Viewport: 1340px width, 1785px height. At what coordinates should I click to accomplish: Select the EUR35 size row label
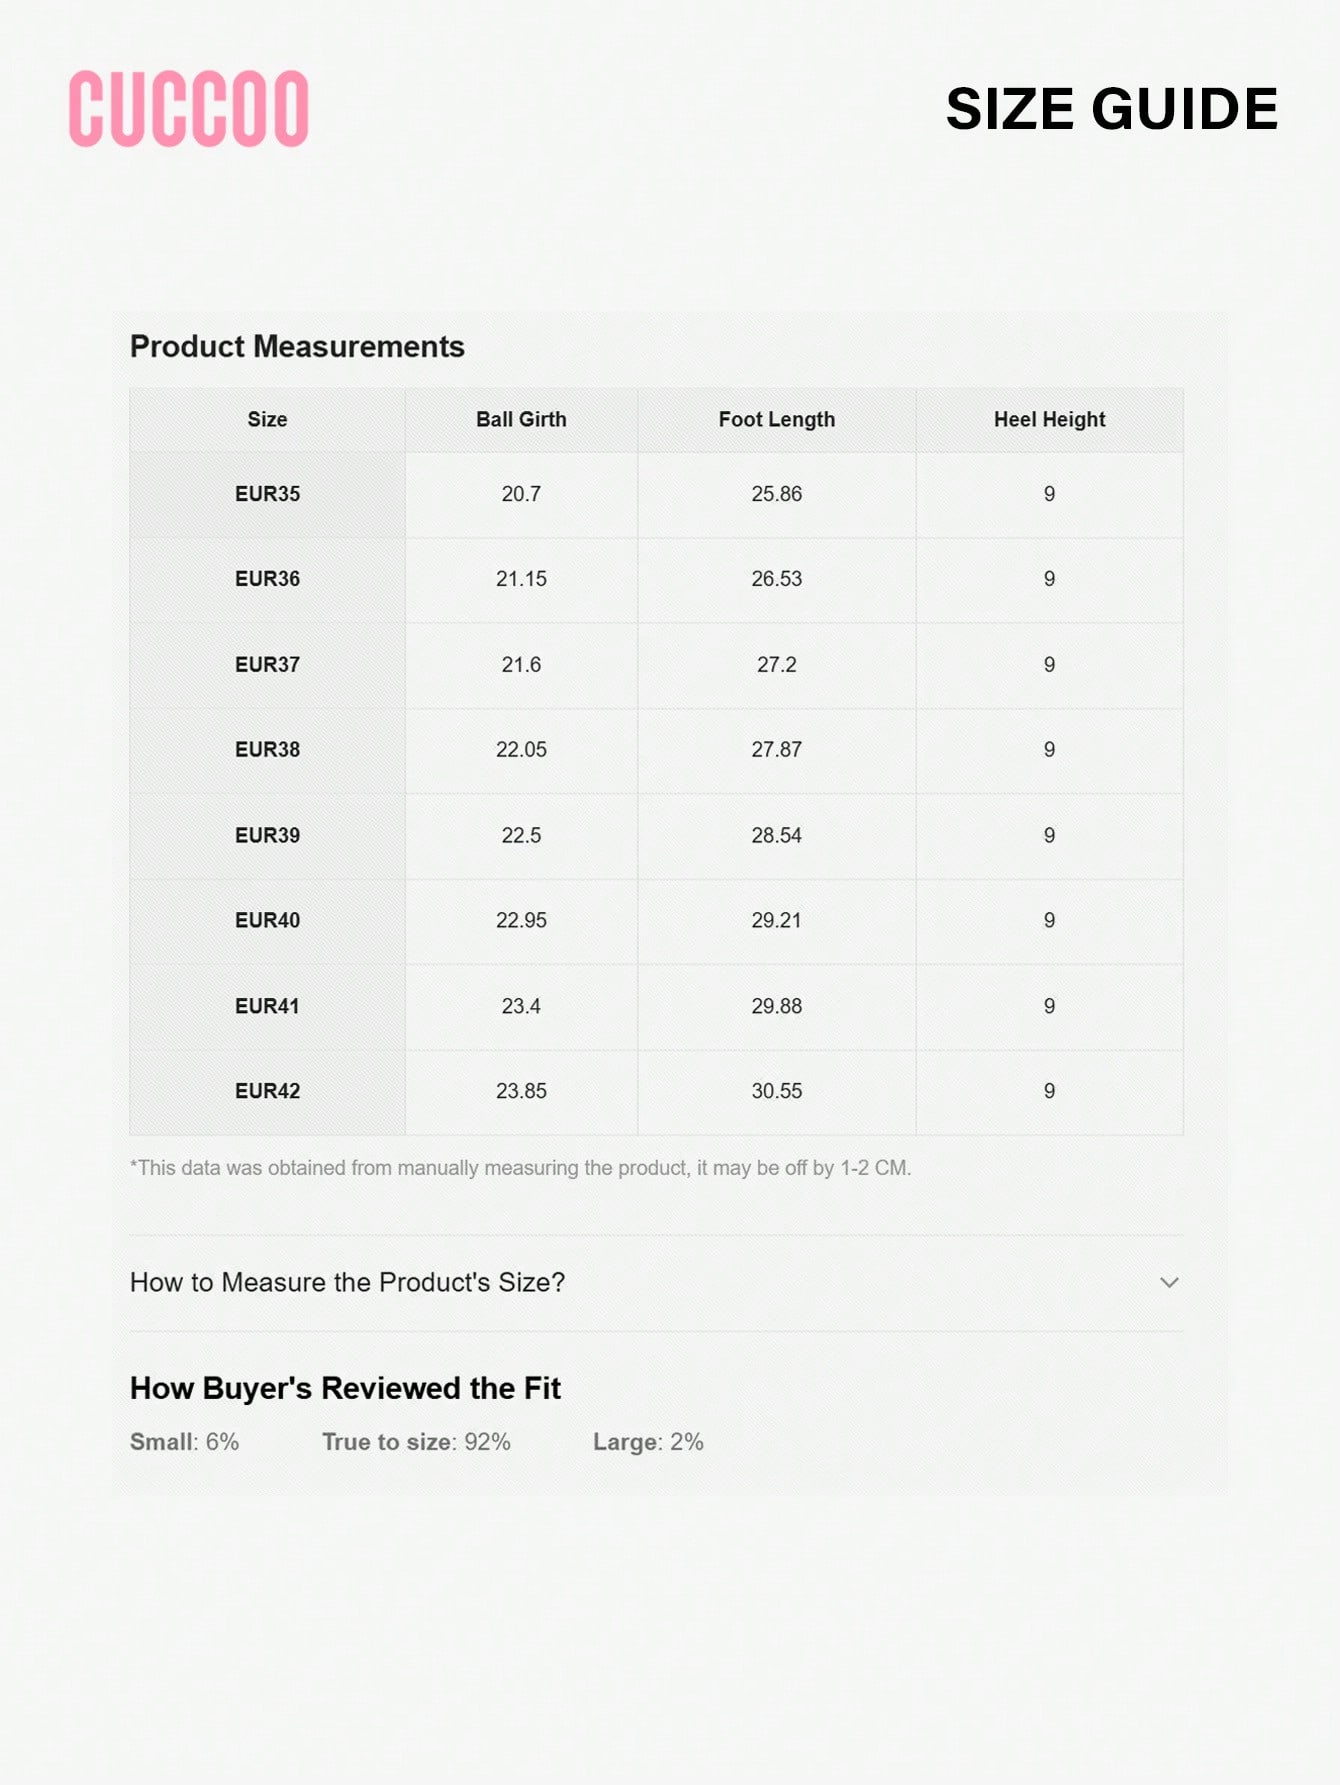click(x=267, y=494)
